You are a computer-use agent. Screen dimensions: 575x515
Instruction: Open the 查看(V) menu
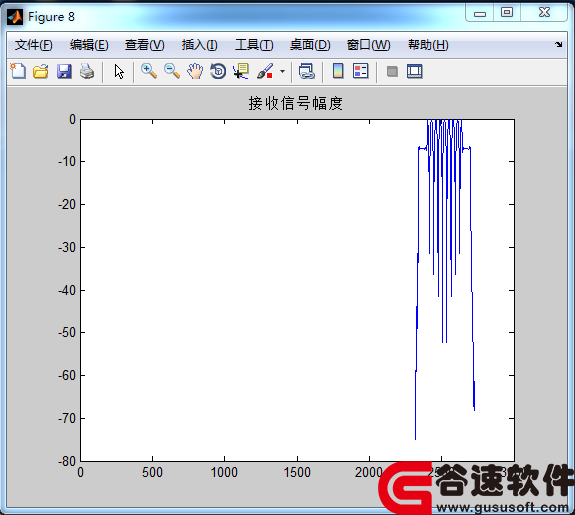(144, 45)
